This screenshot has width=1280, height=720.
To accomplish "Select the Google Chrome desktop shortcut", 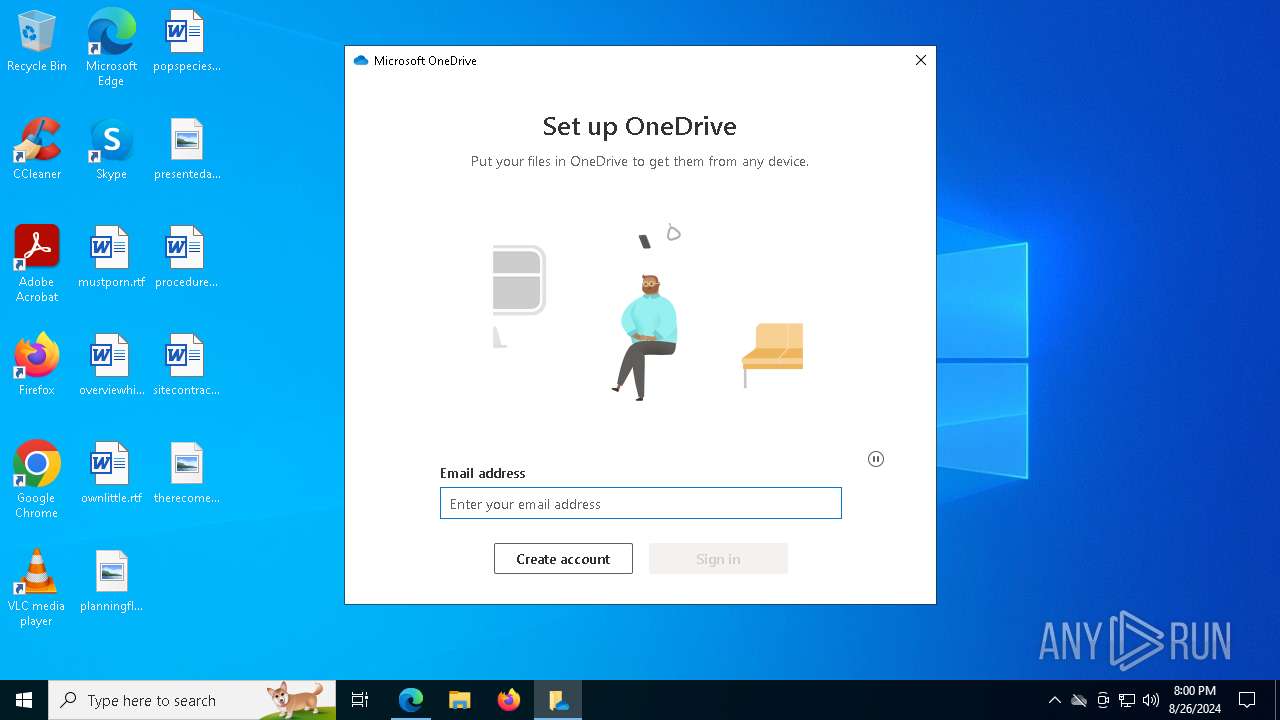I will coord(37,480).
